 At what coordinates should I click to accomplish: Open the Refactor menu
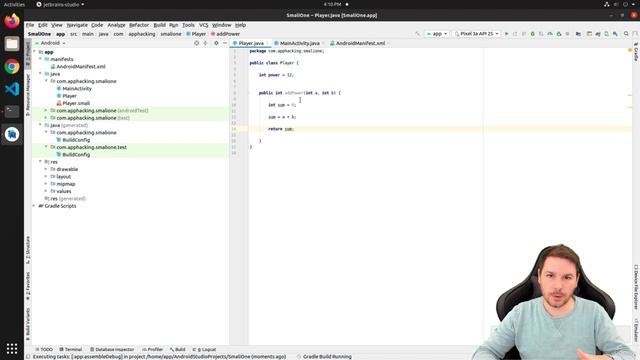pyautogui.click(x=139, y=25)
